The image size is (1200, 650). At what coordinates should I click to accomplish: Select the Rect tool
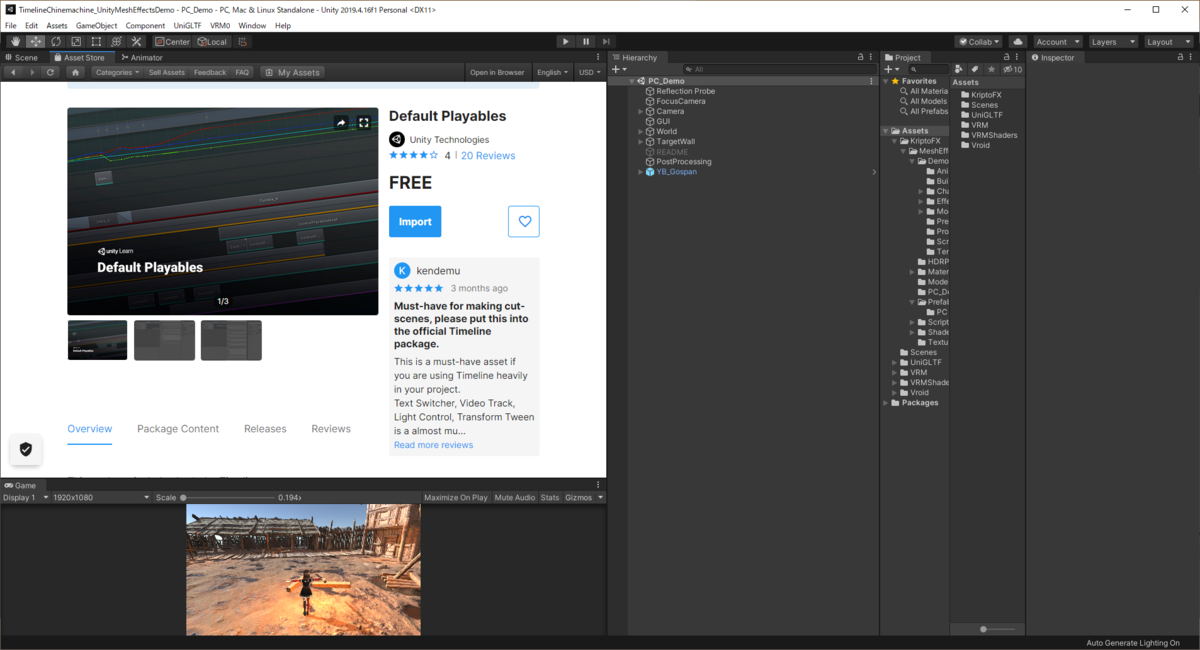tap(96, 42)
